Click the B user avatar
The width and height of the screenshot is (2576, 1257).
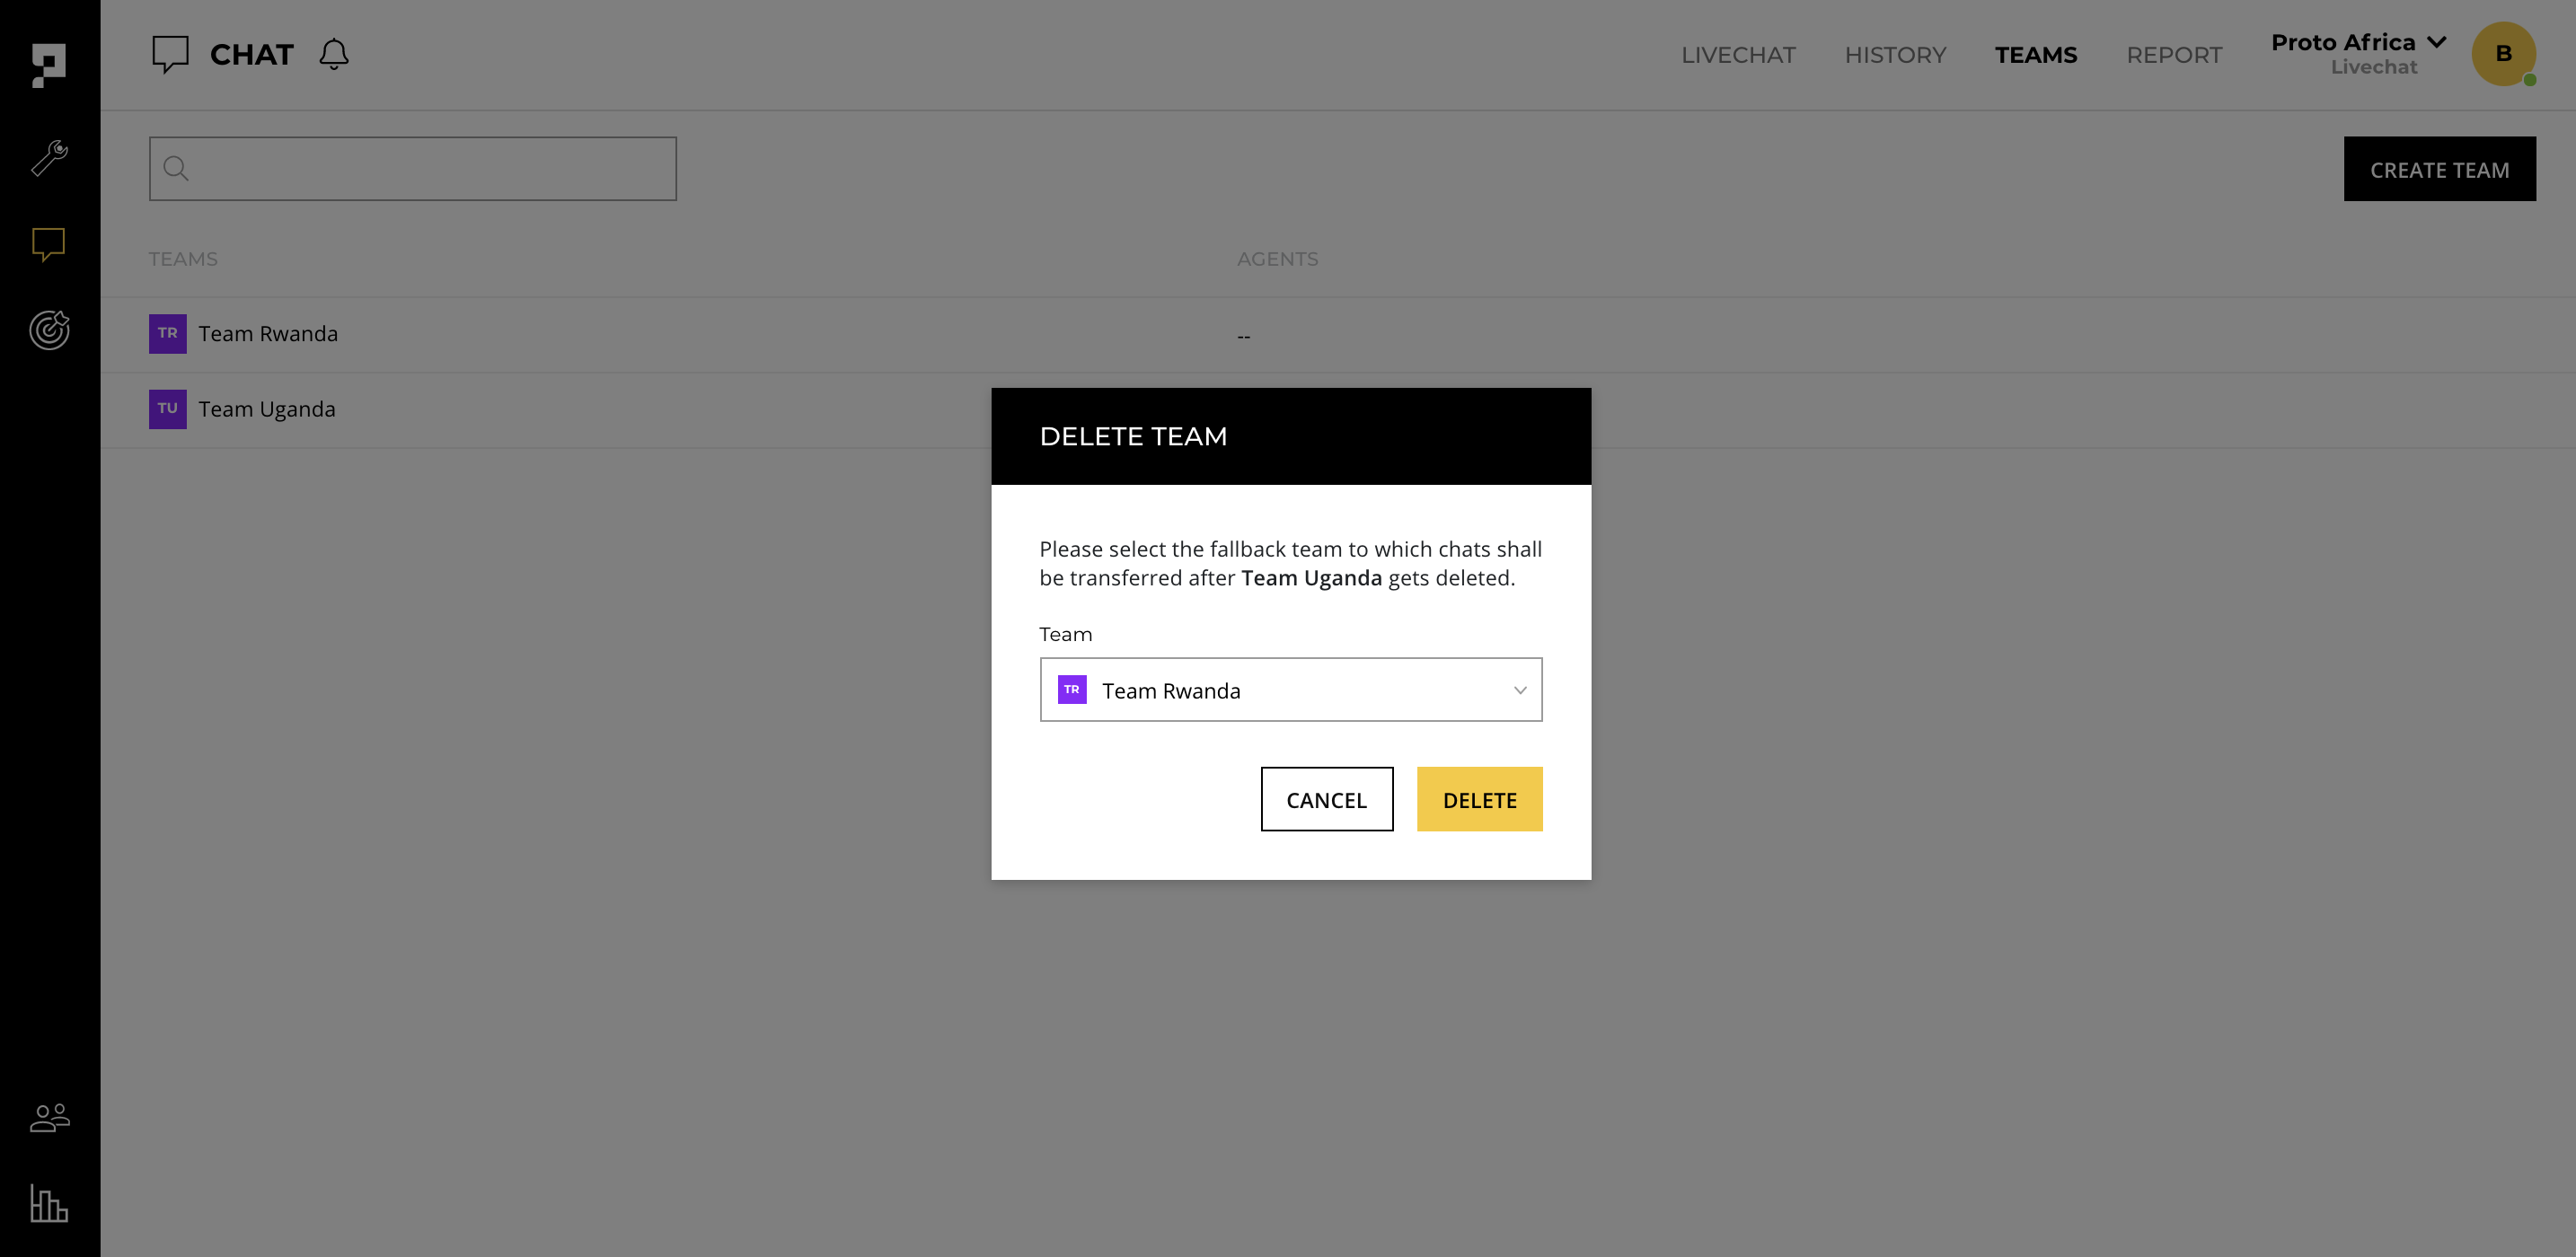(2503, 54)
